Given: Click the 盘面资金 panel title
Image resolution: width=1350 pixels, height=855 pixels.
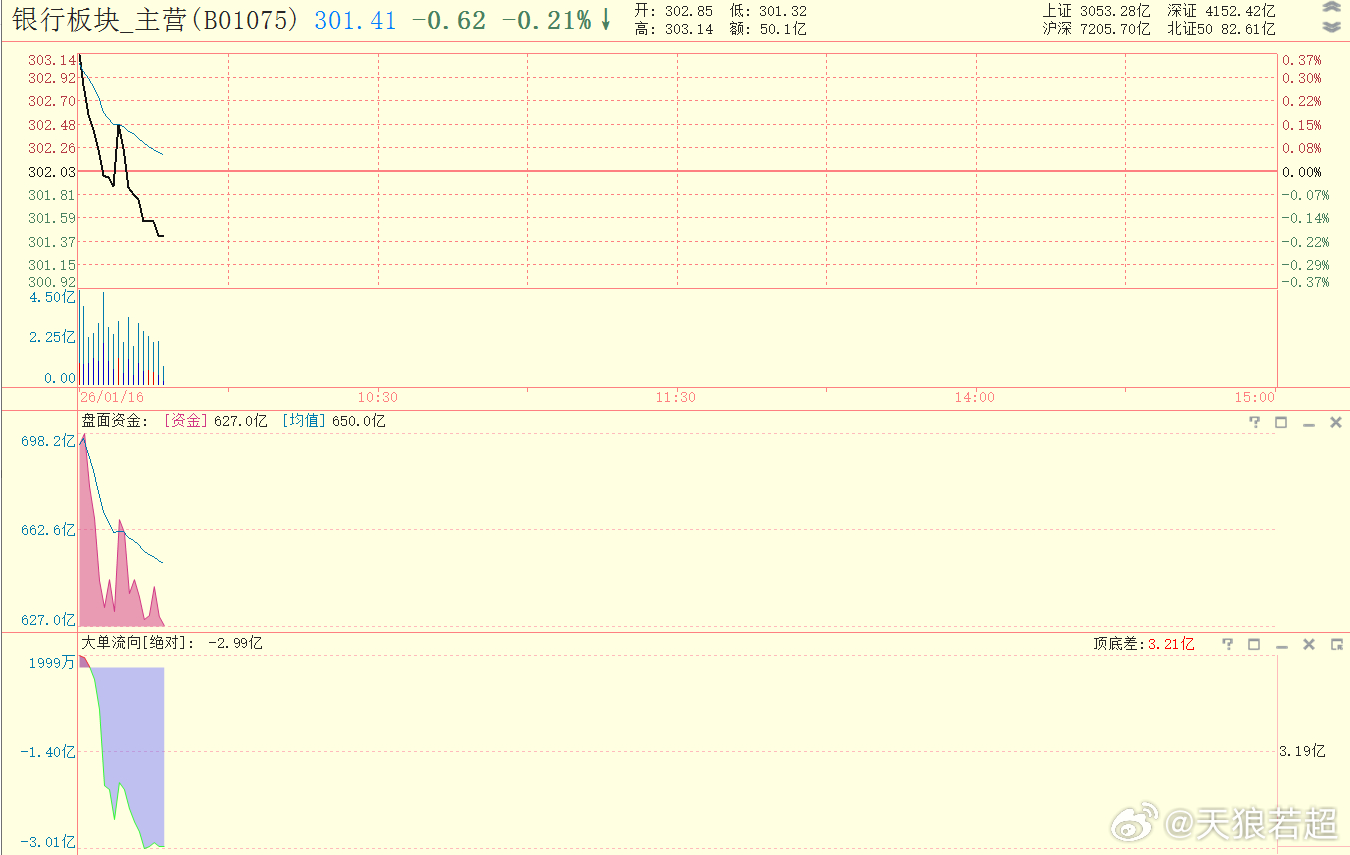Looking at the screenshot, I should [117, 421].
